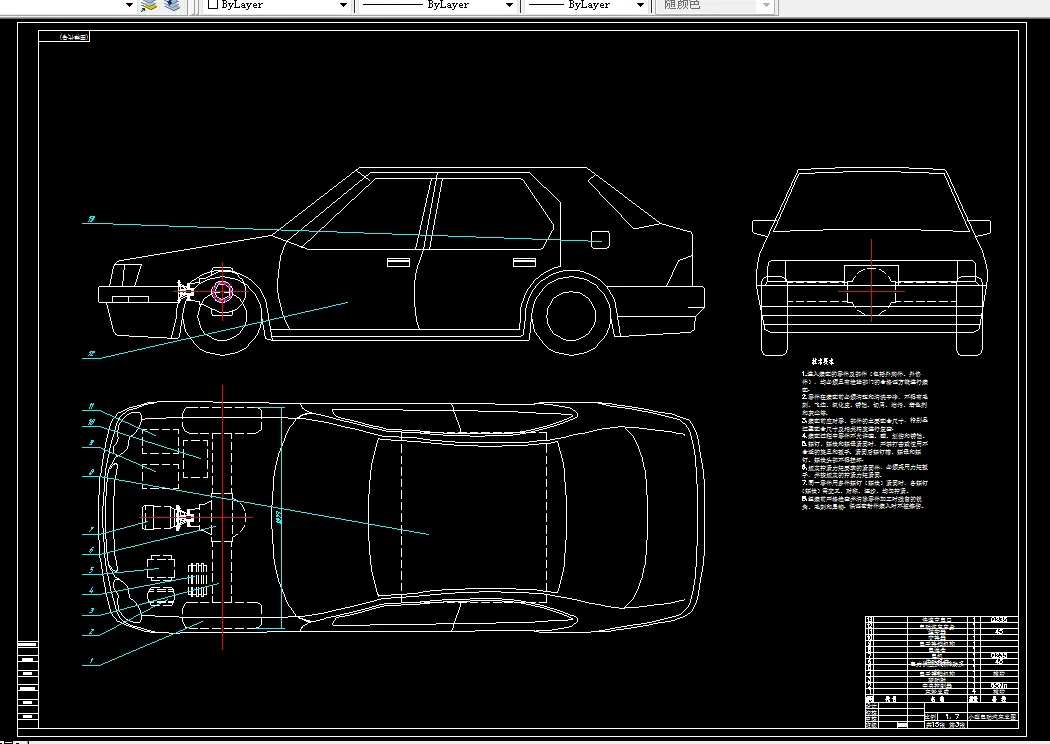Screen dimensions: 1050x744
Task: Select the fuel filler cap on the side view
Action: [x=600, y=240]
